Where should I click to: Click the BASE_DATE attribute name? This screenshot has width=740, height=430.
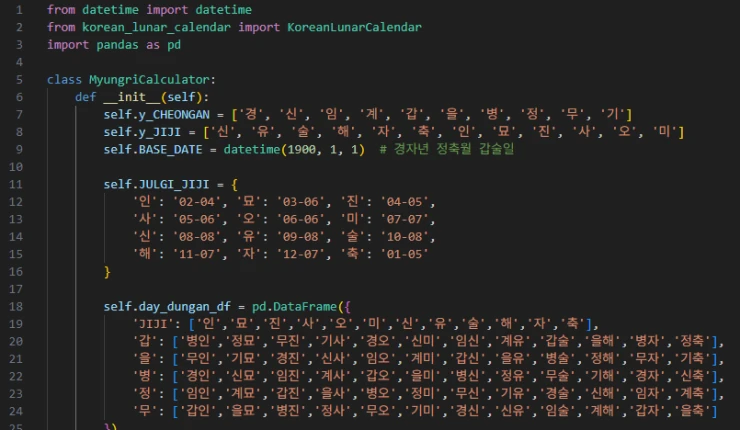[x=170, y=149]
